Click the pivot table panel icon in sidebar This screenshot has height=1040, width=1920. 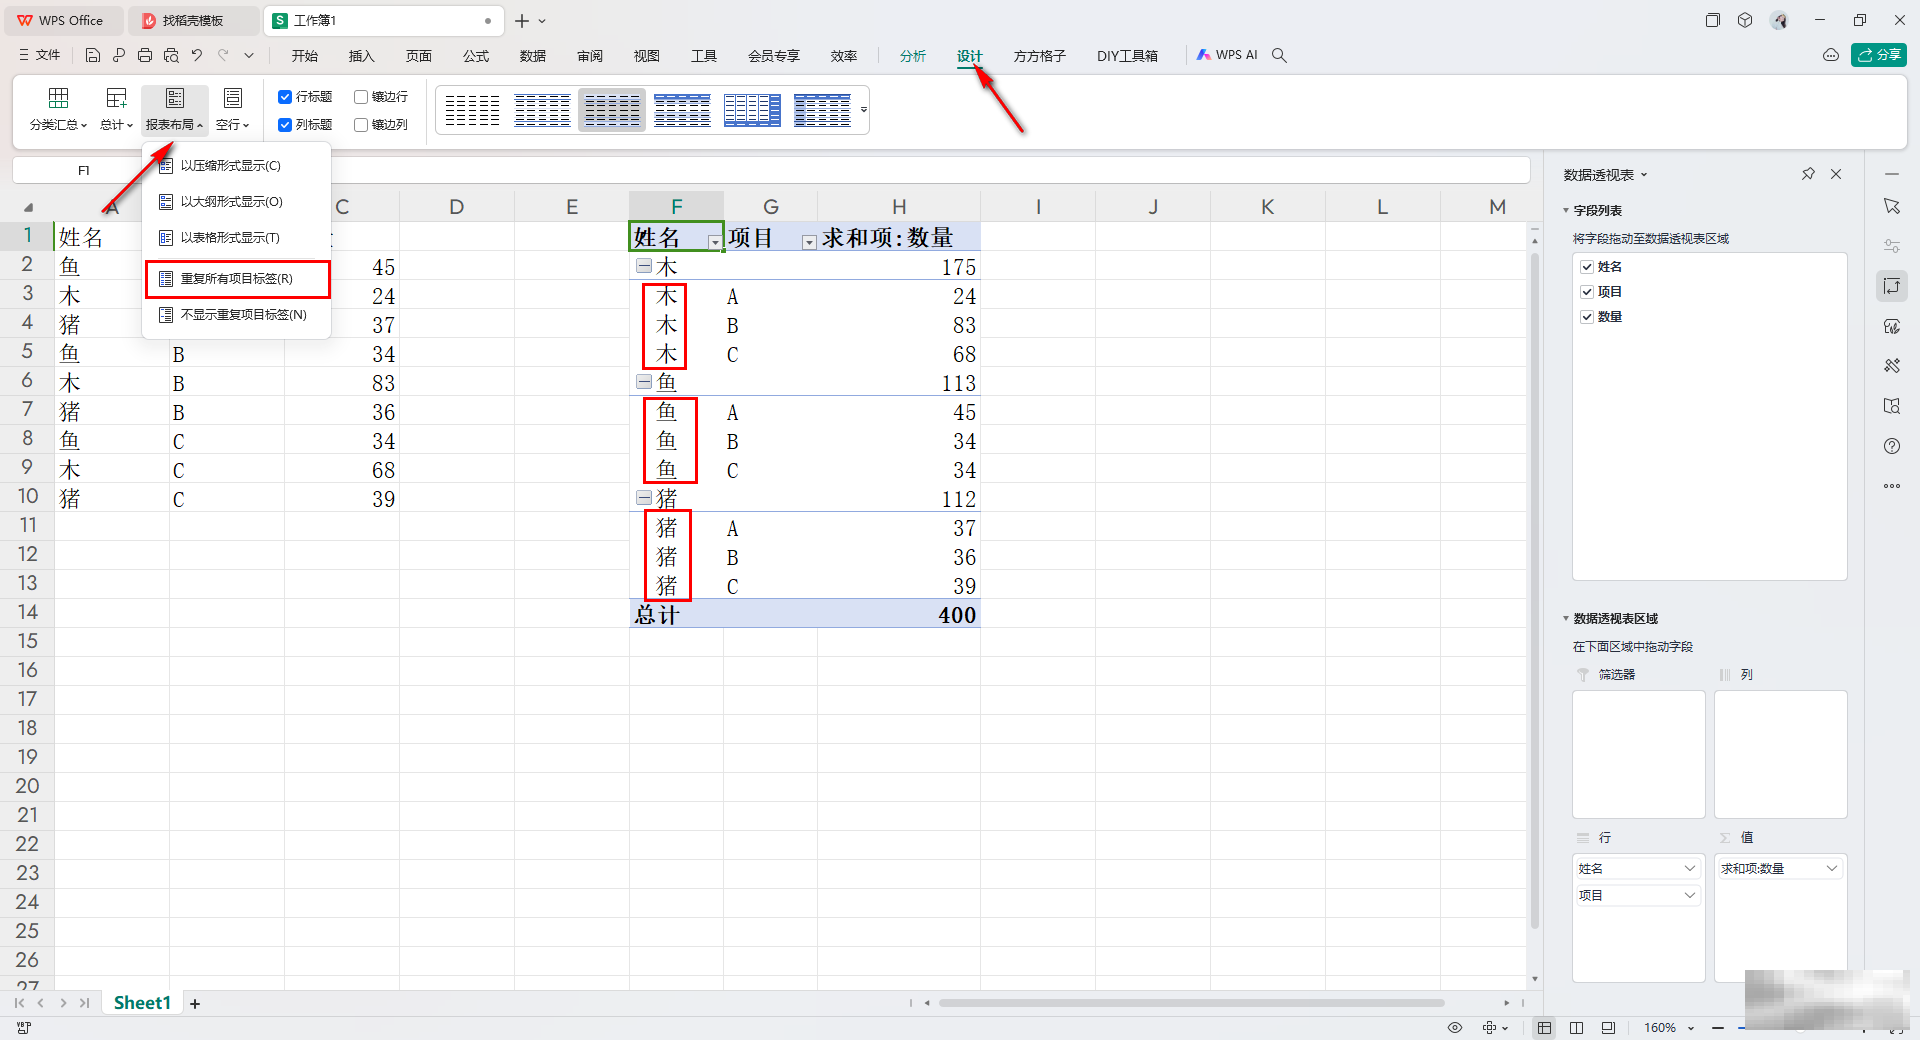pos(1892,286)
